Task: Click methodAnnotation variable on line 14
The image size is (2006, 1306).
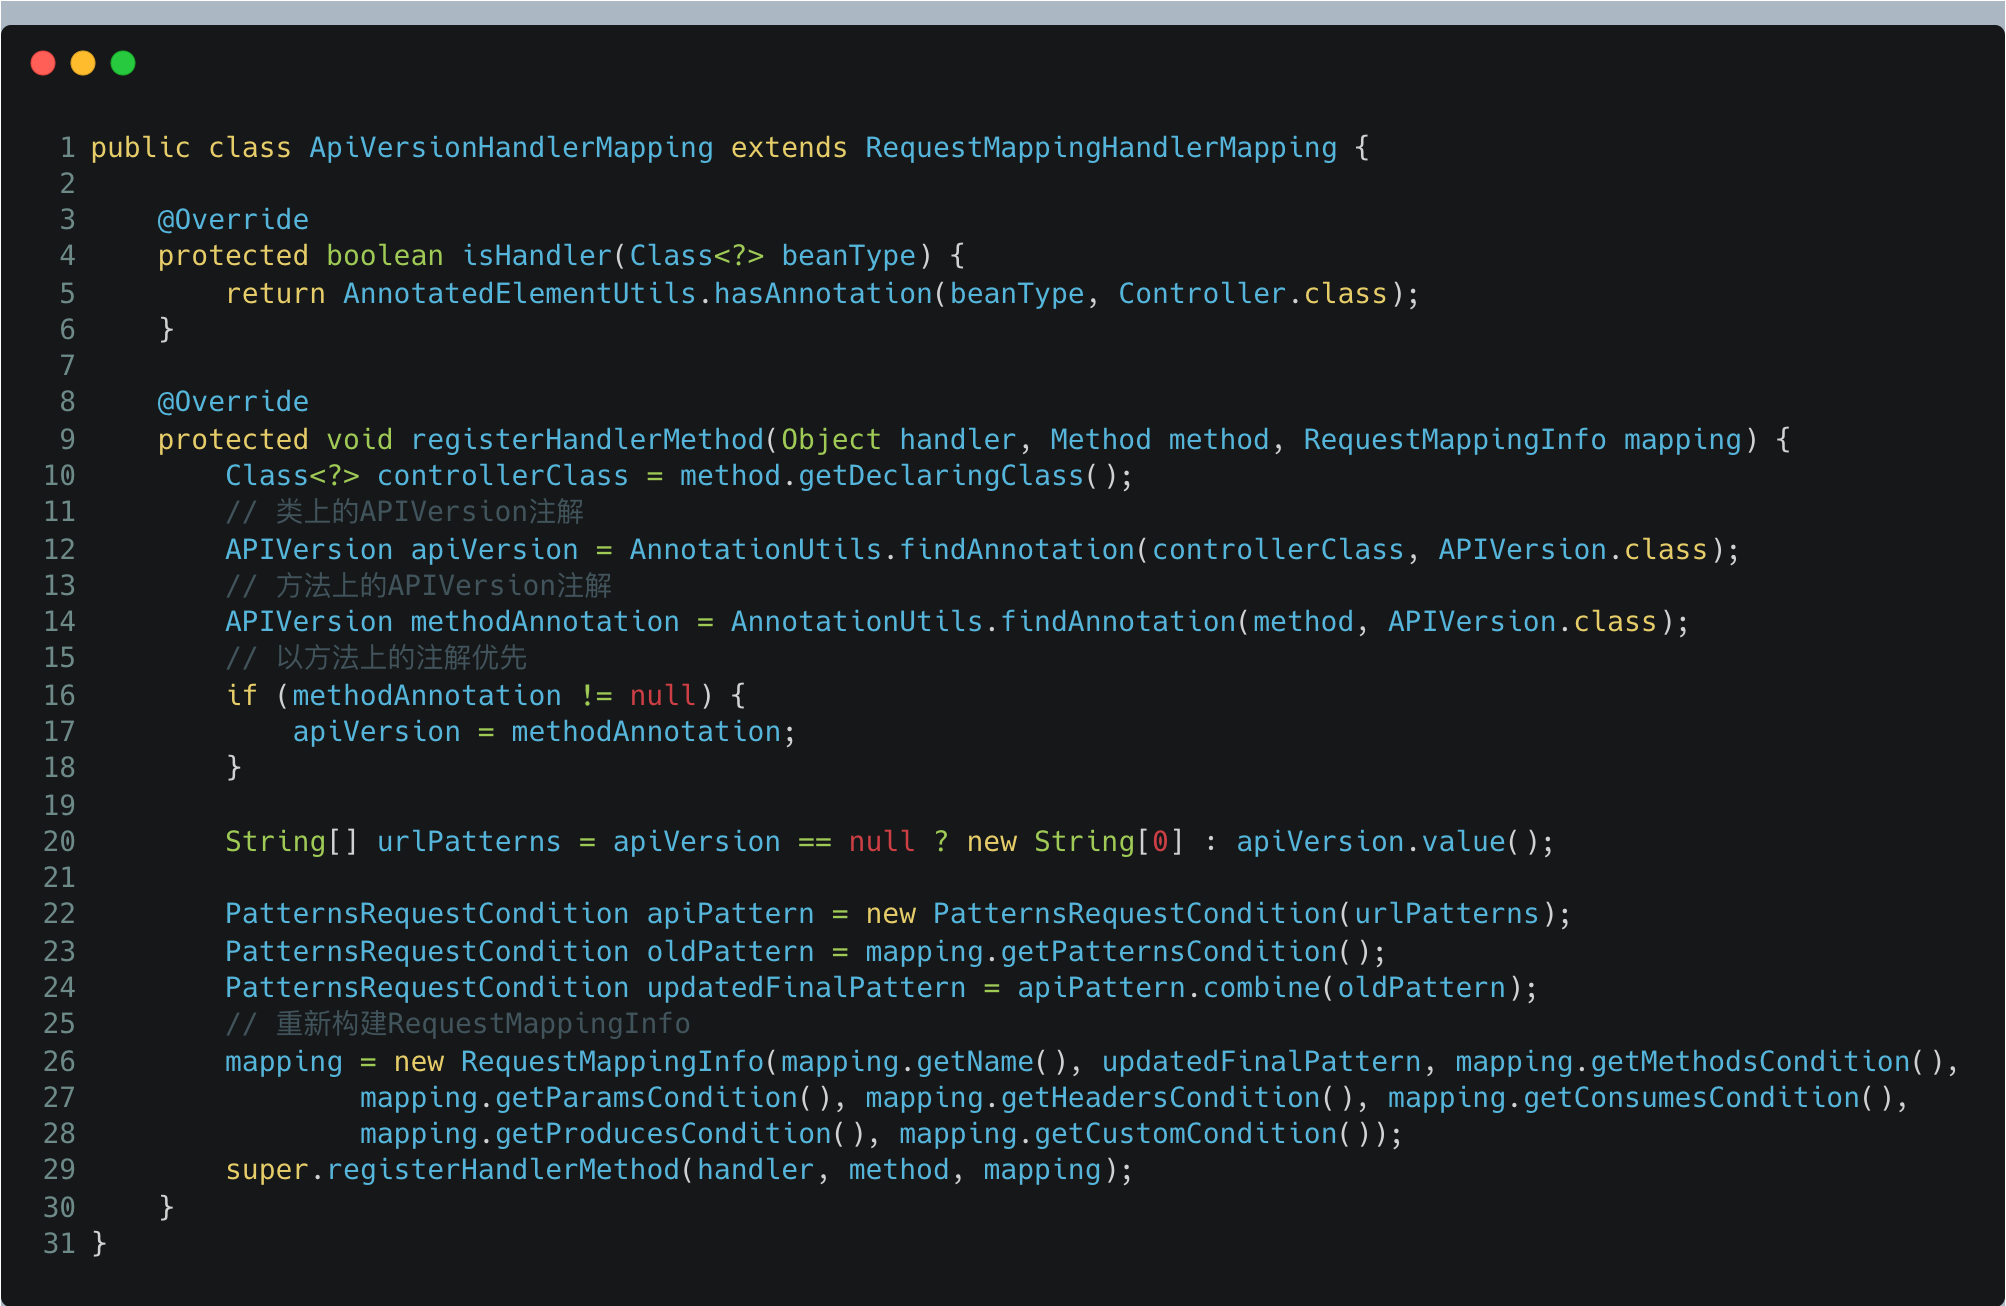Action: pyautogui.click(x=544, y=622)
